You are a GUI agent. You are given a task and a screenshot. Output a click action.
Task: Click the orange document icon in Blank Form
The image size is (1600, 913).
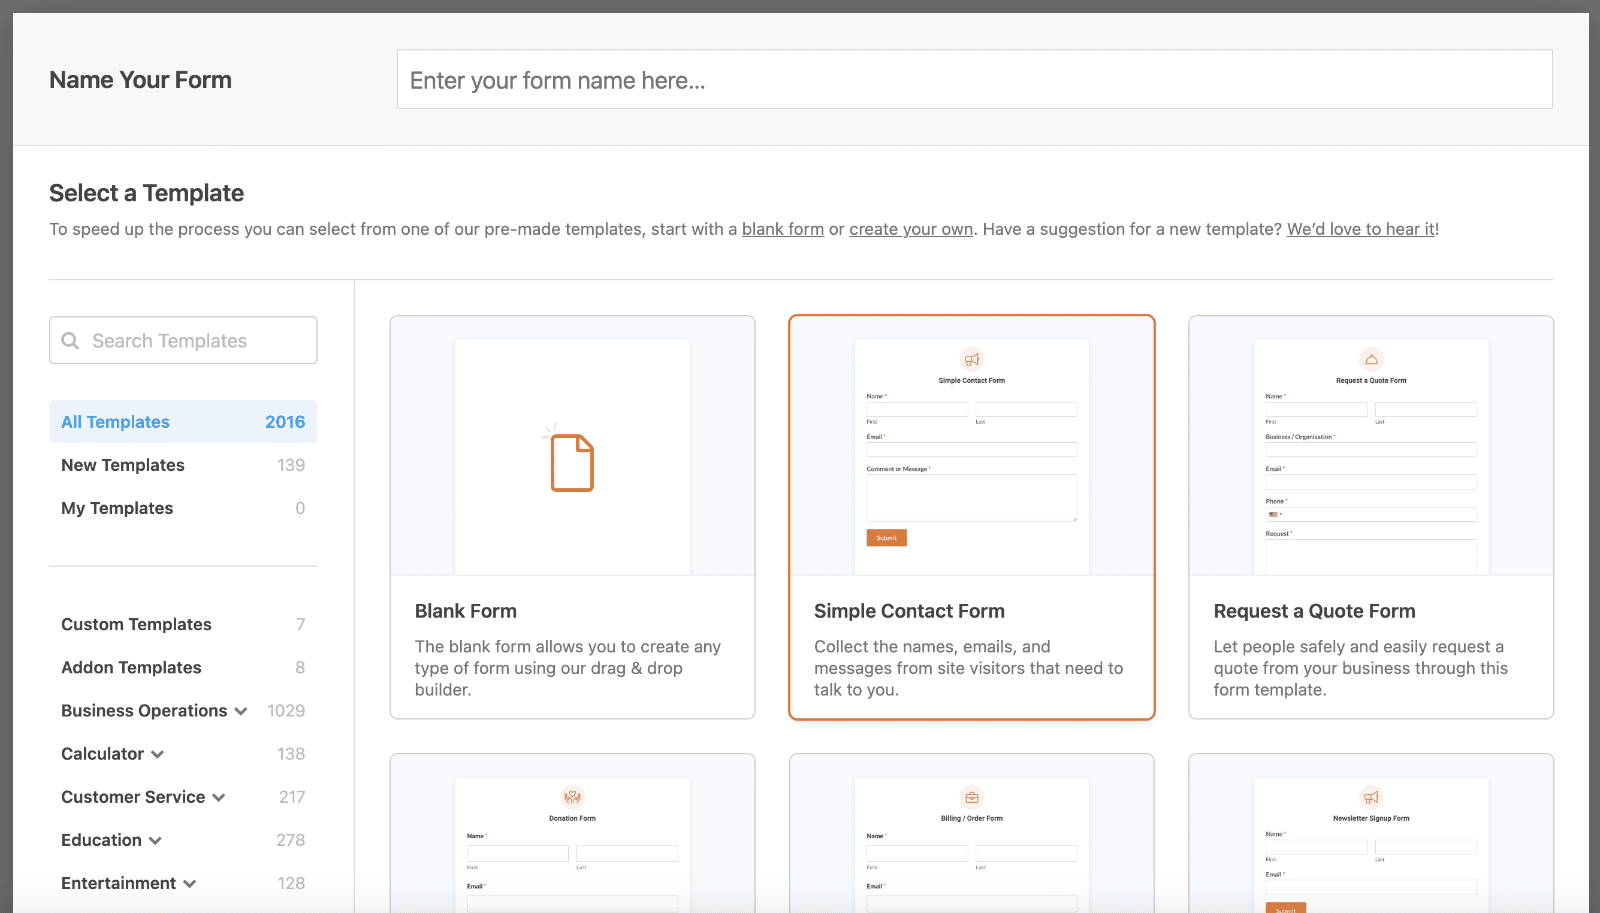[571, 461]
